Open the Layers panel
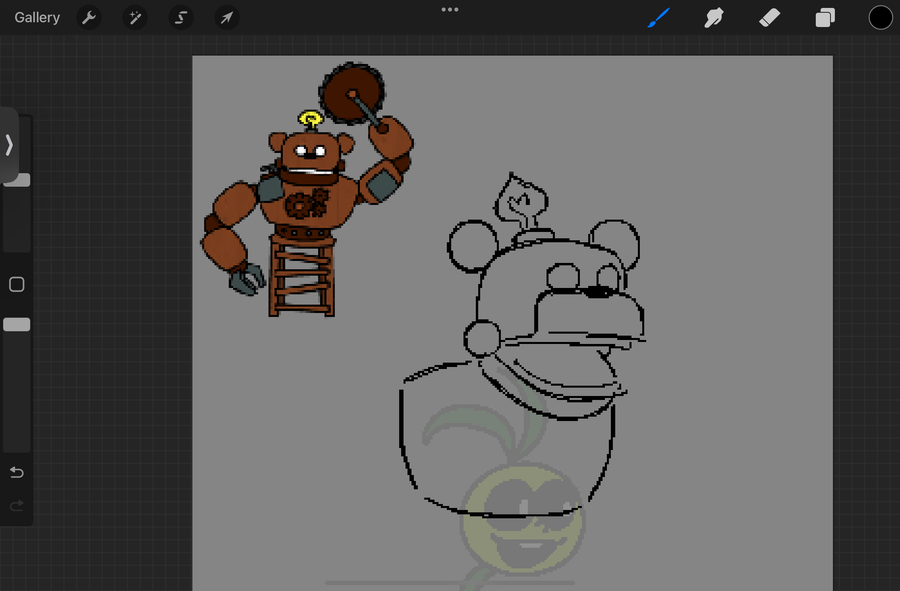Image resolution: width=900 pixels, height=591 pixels. (x=825, y=18)
